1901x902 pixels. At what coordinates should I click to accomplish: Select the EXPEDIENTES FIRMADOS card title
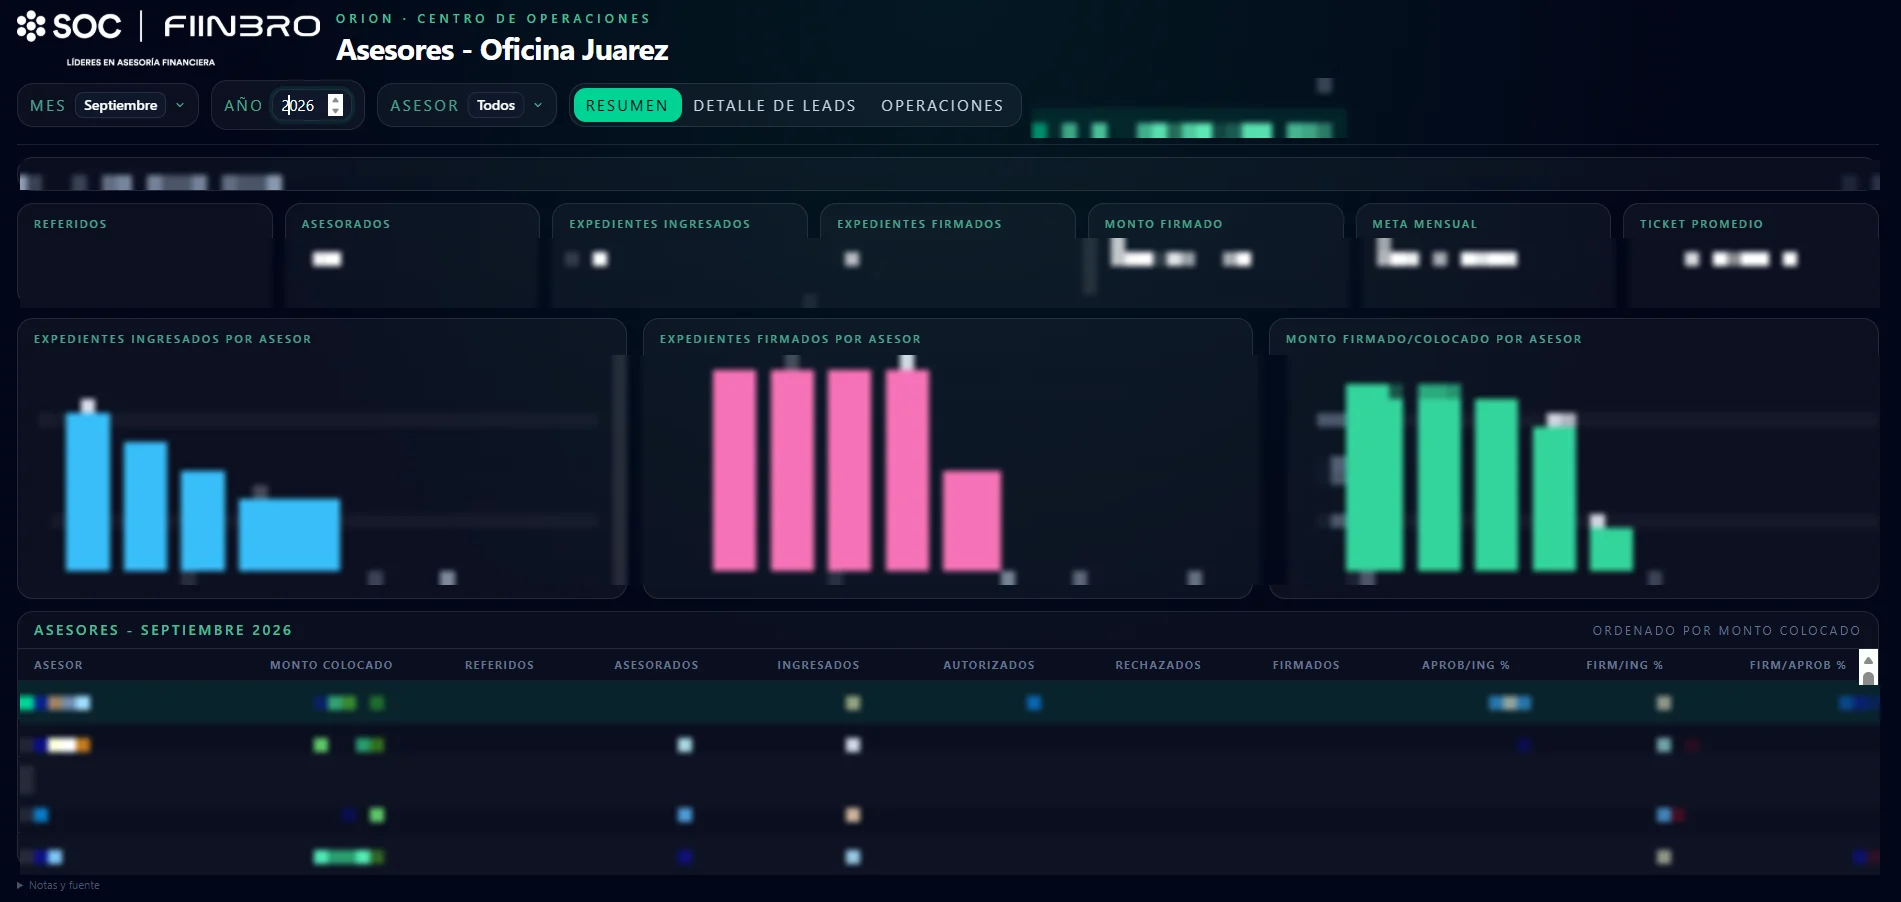click(919, 224)
